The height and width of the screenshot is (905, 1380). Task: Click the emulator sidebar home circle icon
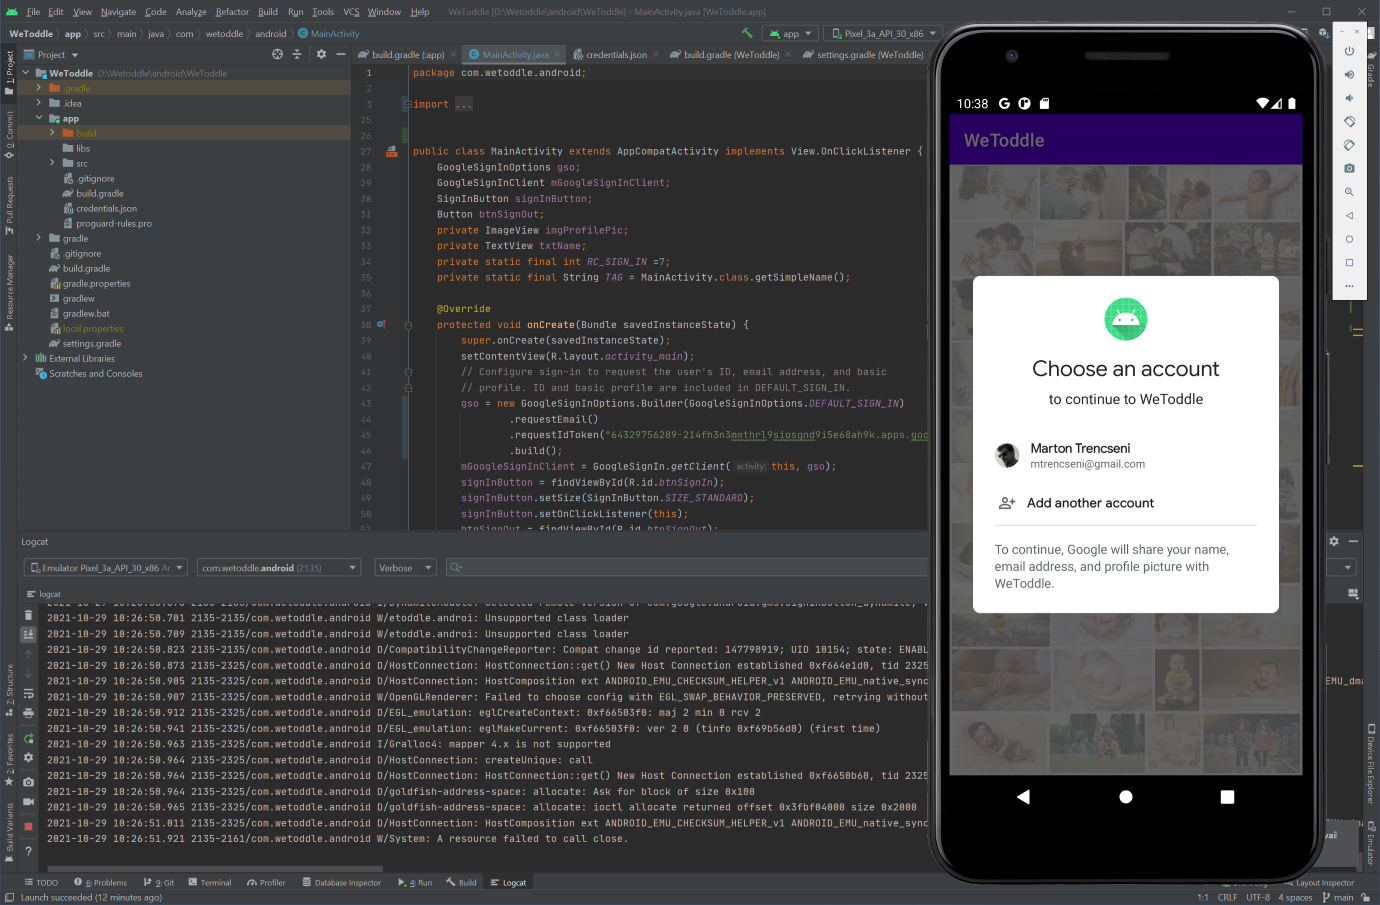(1349, 239)
